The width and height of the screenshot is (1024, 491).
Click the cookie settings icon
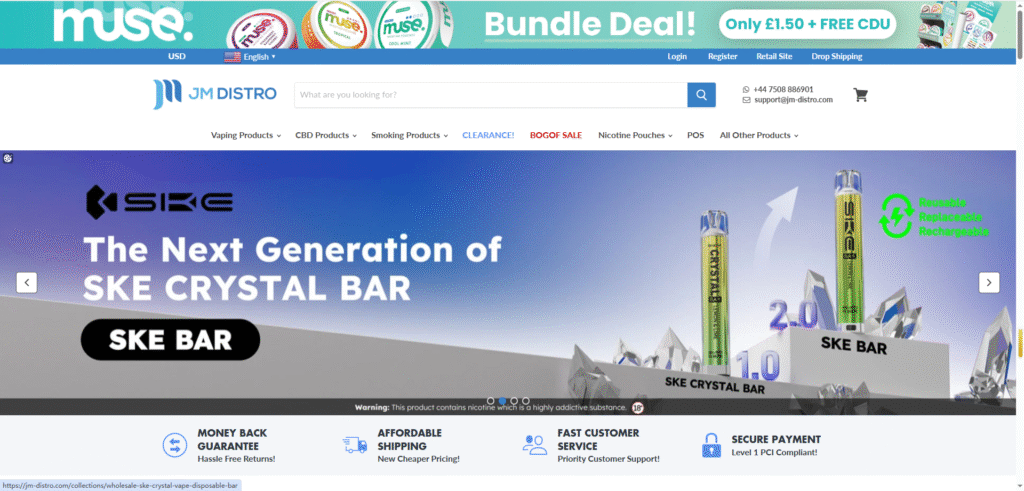pyautogui.click(x=8, y=158)
